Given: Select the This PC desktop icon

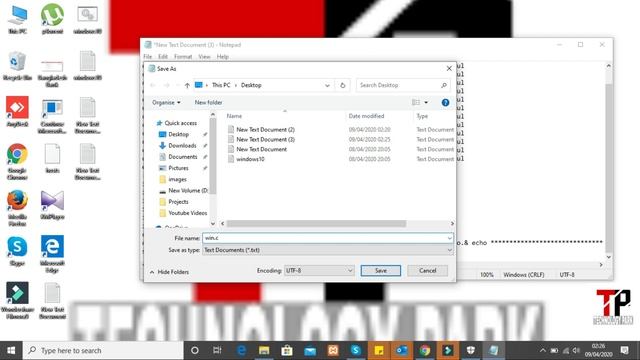Looking at the screenshot, I should 18,20.
